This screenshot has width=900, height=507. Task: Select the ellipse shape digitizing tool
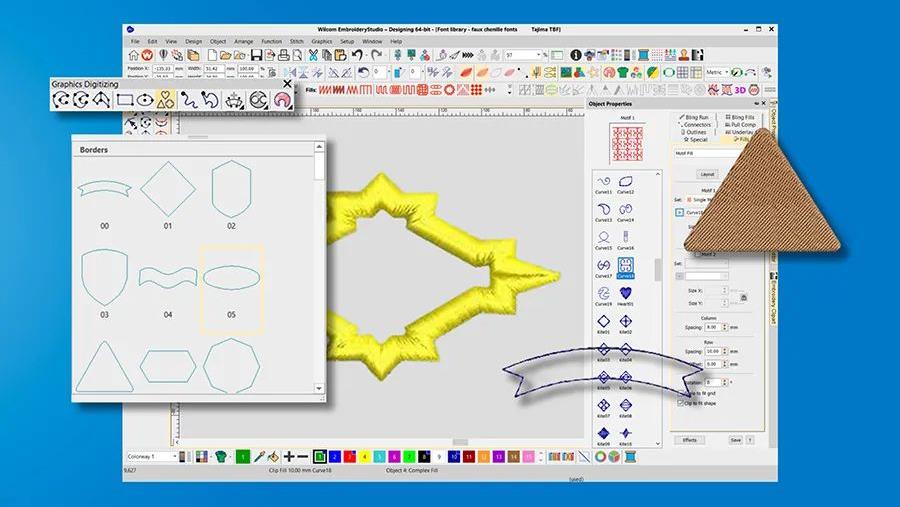point(146,99)
